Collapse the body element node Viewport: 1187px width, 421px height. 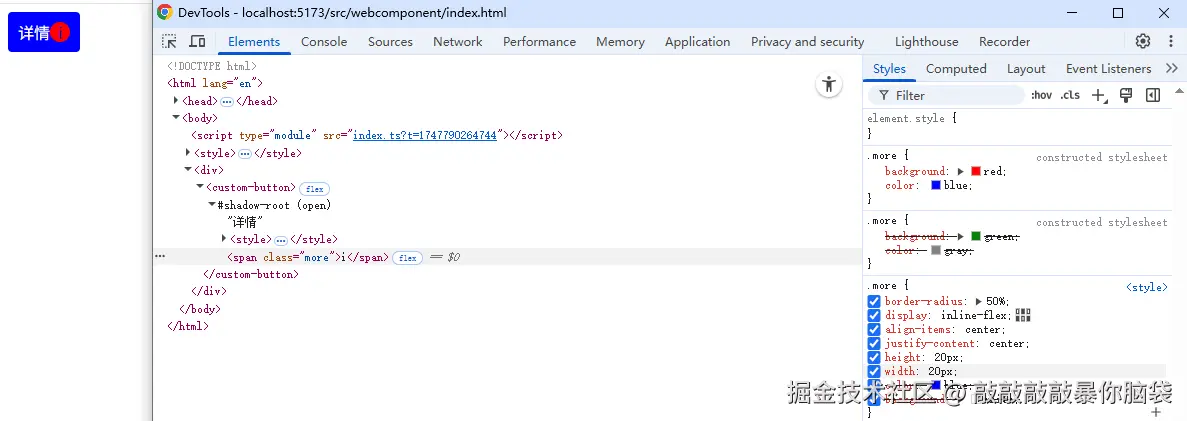176,117
